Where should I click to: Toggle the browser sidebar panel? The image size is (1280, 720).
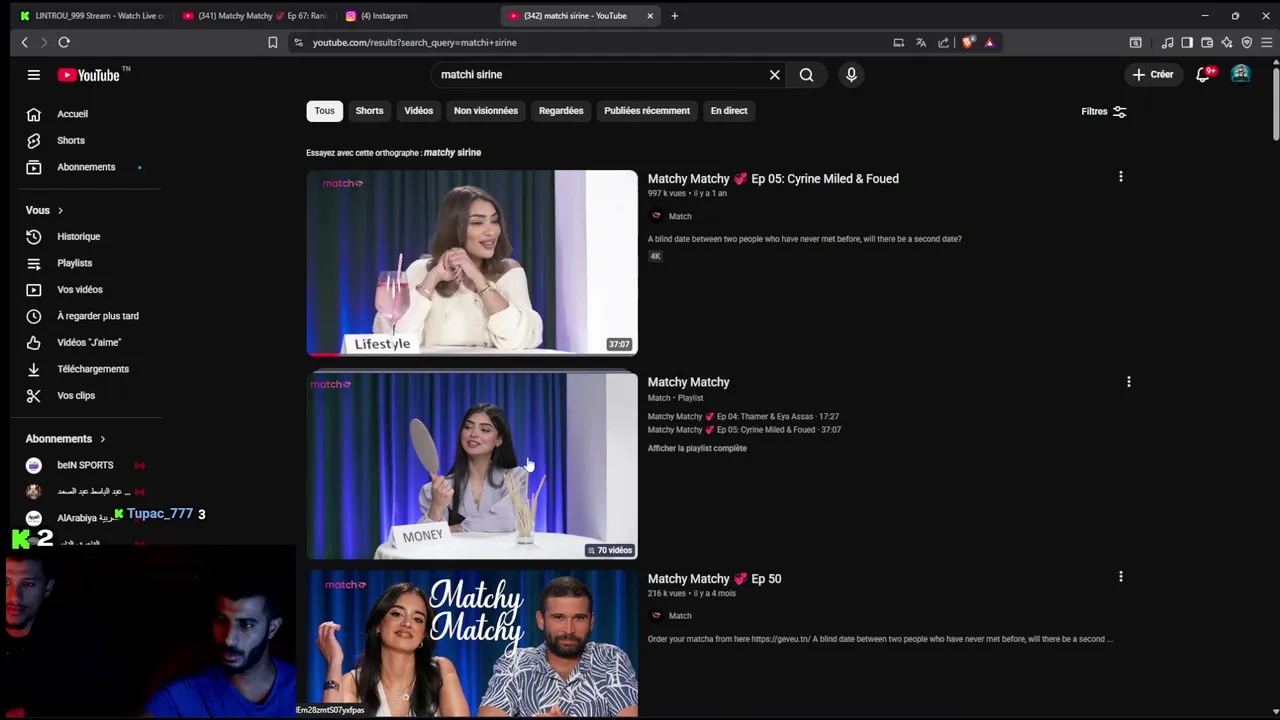(1187, 43)
